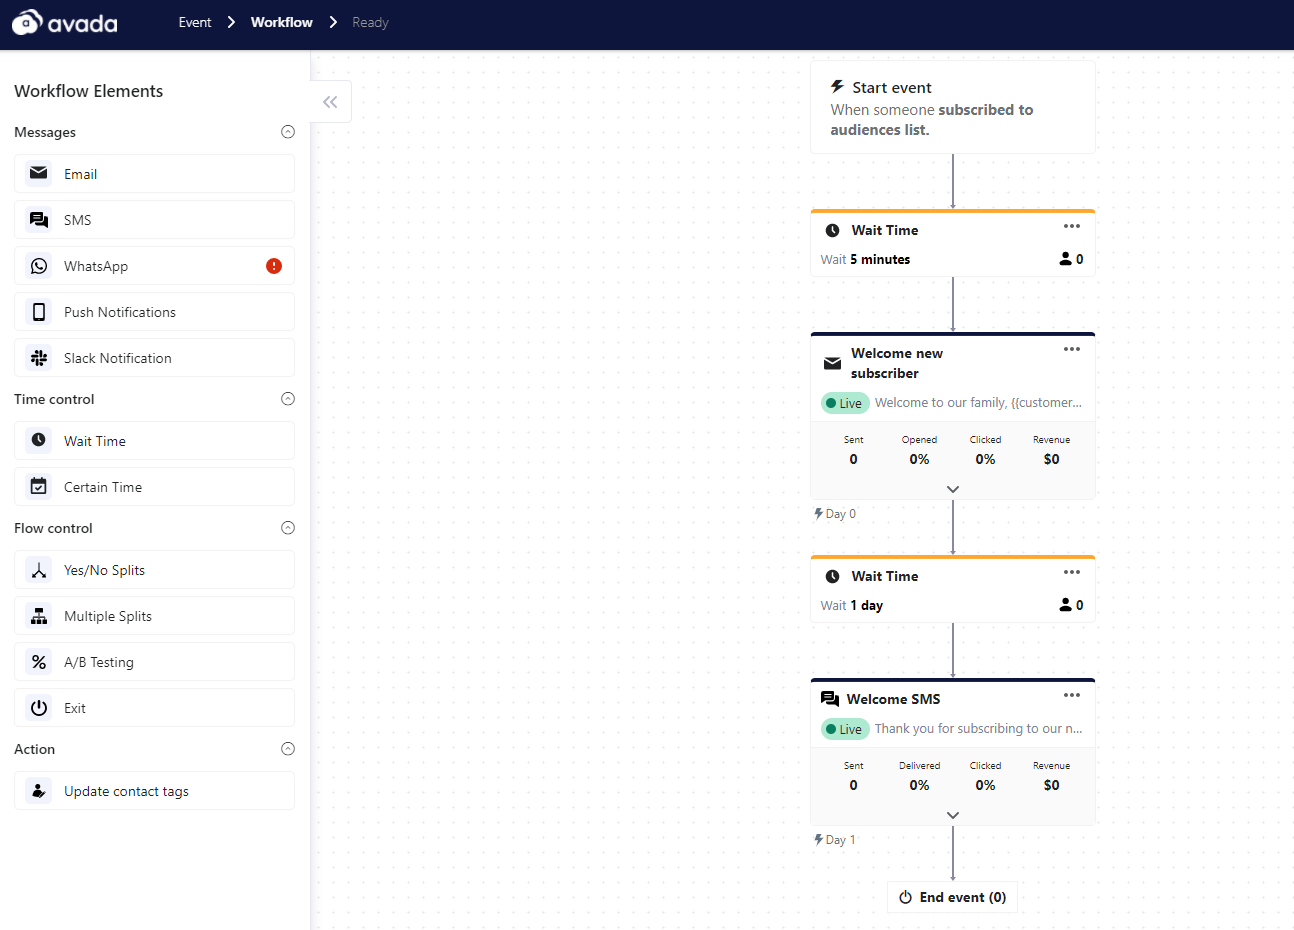Click the WhatsApp icon in sidebar
The width and height of the screenshot is (1294, 930).
click(39, 266)
